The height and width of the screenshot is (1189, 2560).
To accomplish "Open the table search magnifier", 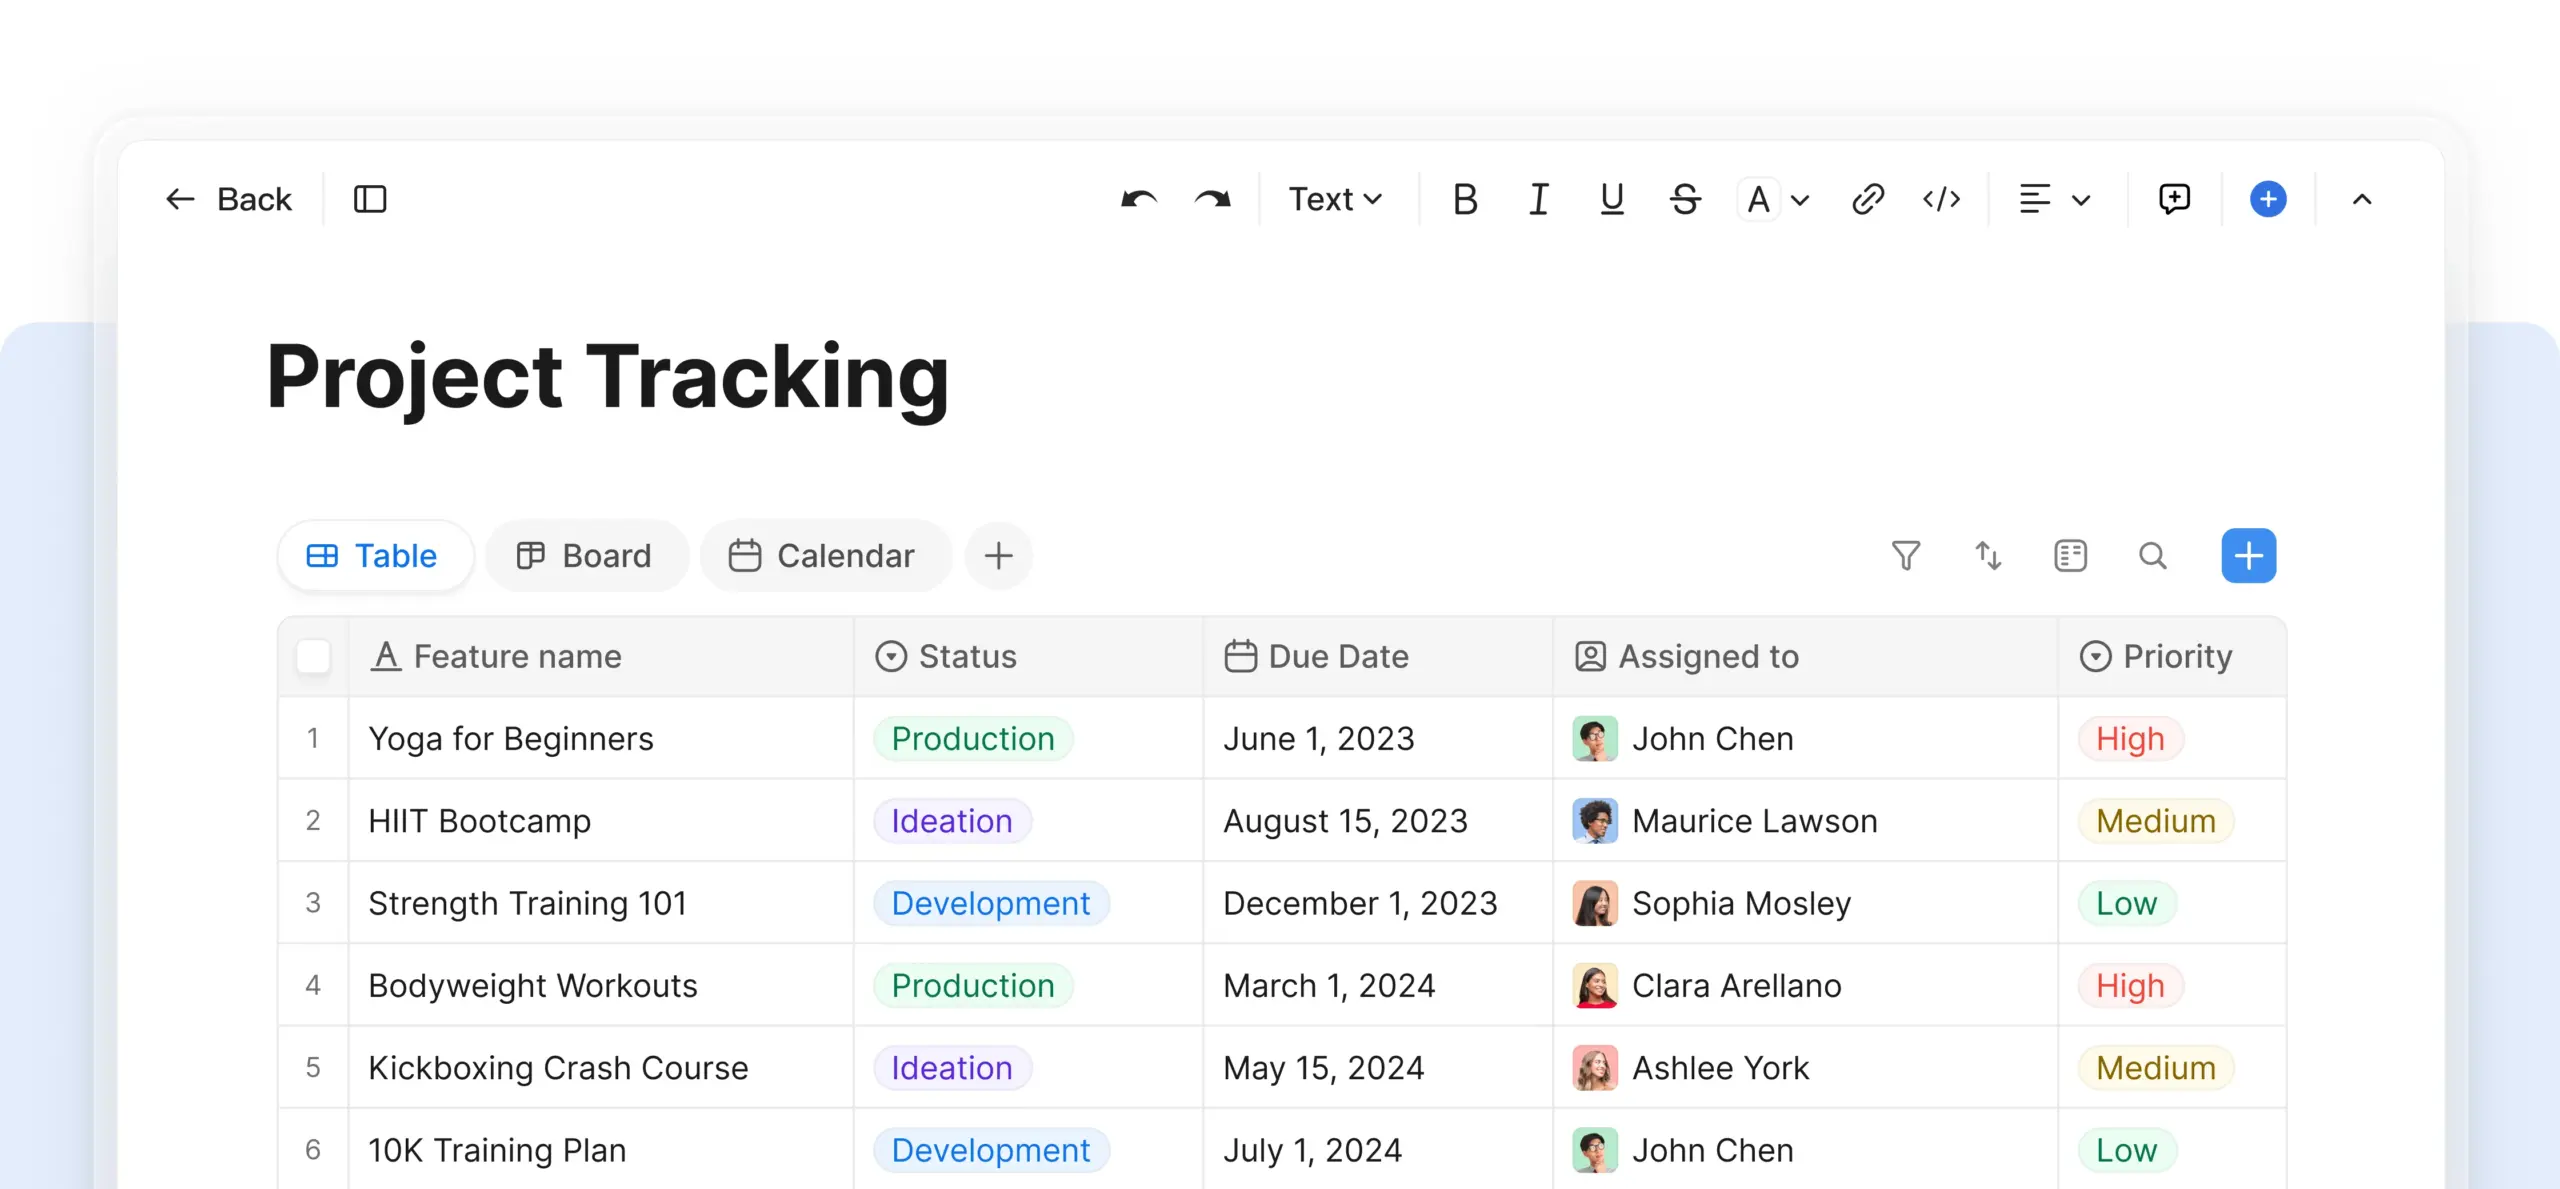I will click(x=2153, y=555).
